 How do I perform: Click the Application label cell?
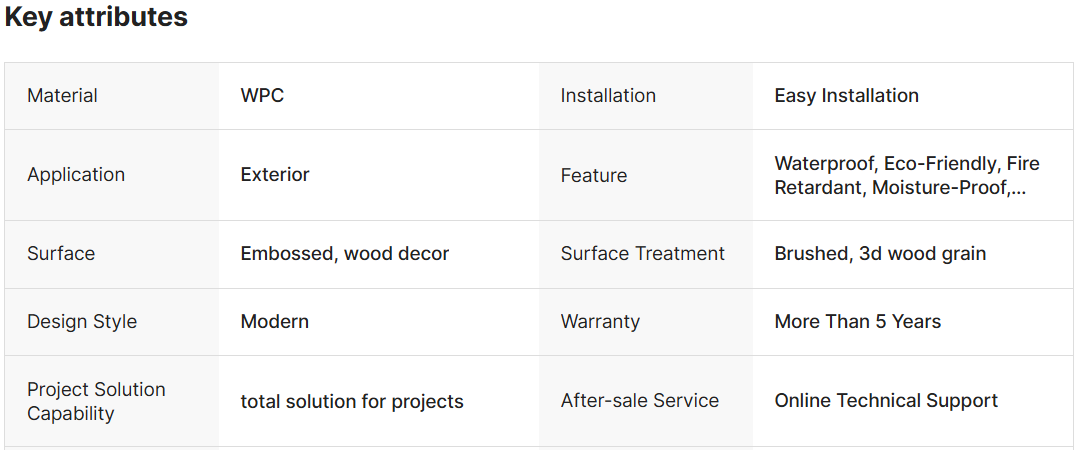76,174
